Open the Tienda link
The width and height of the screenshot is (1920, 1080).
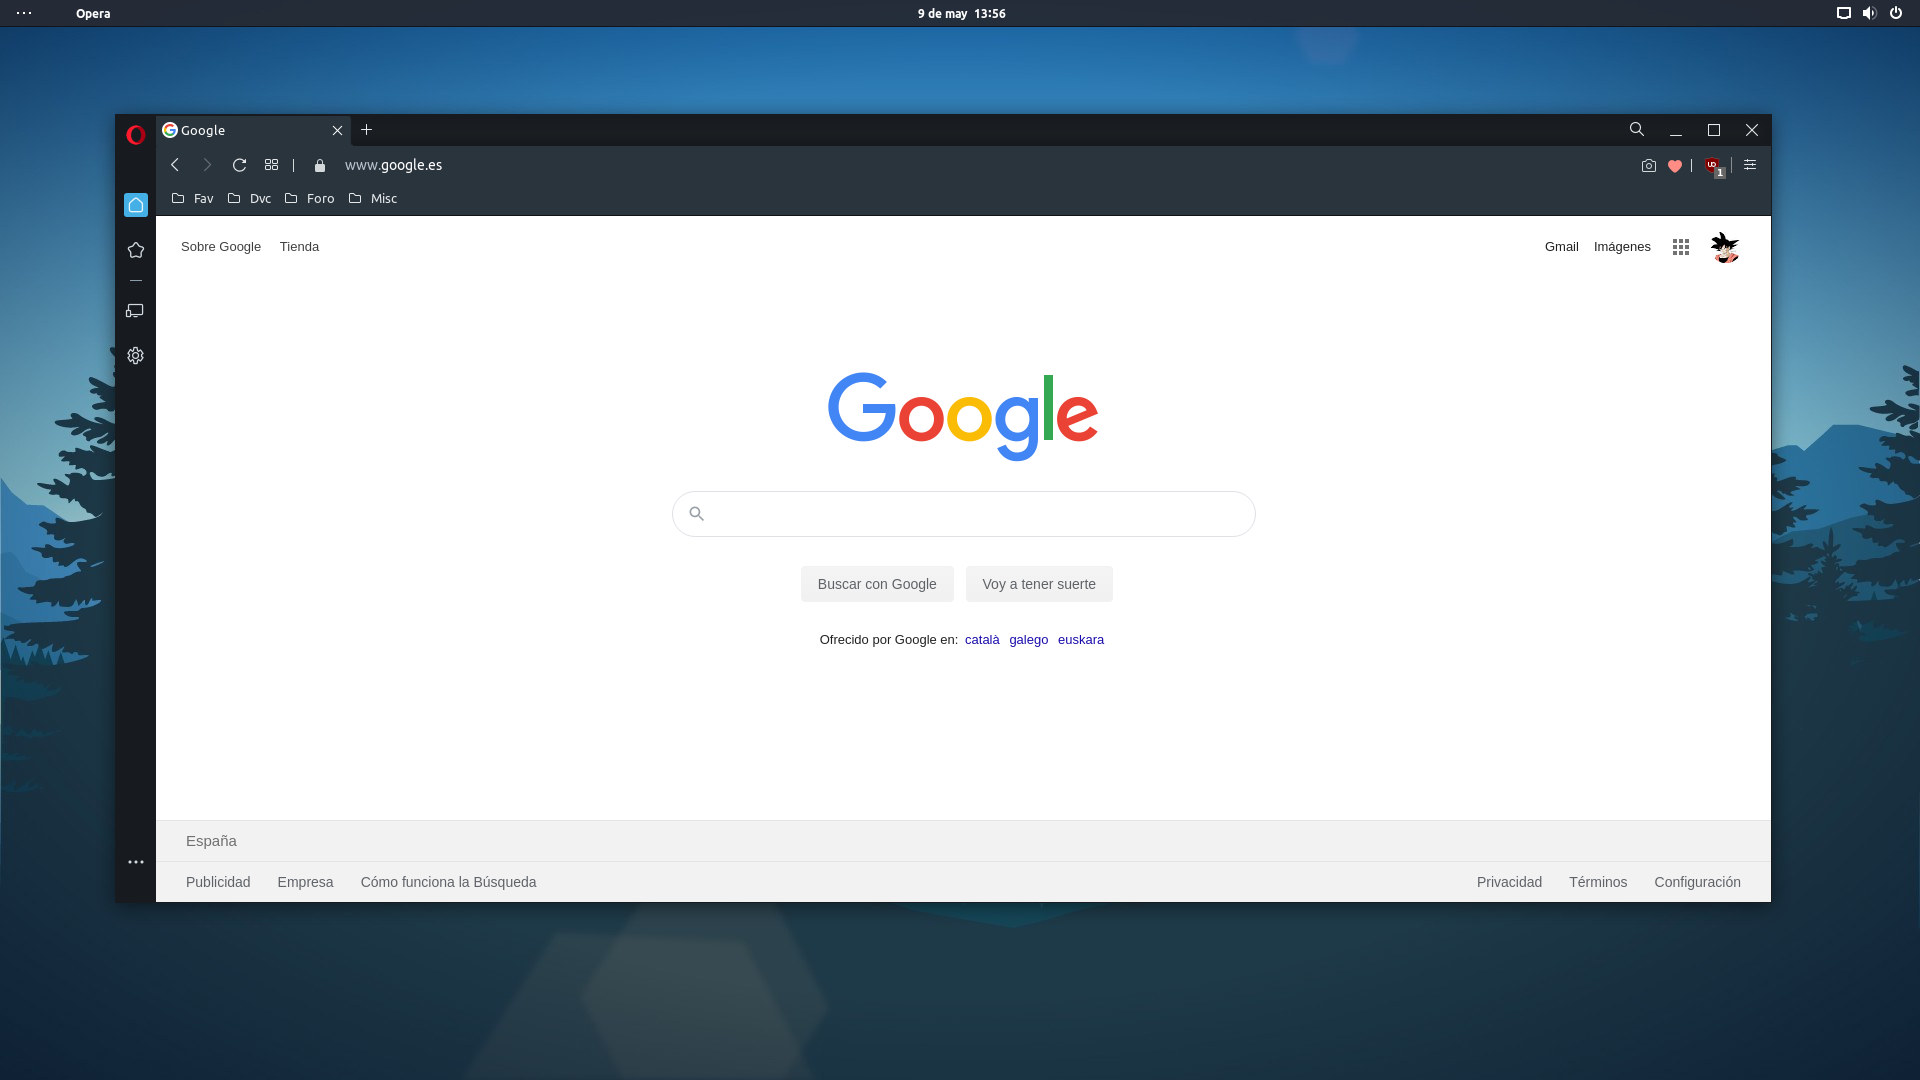[x=299, y=247]
